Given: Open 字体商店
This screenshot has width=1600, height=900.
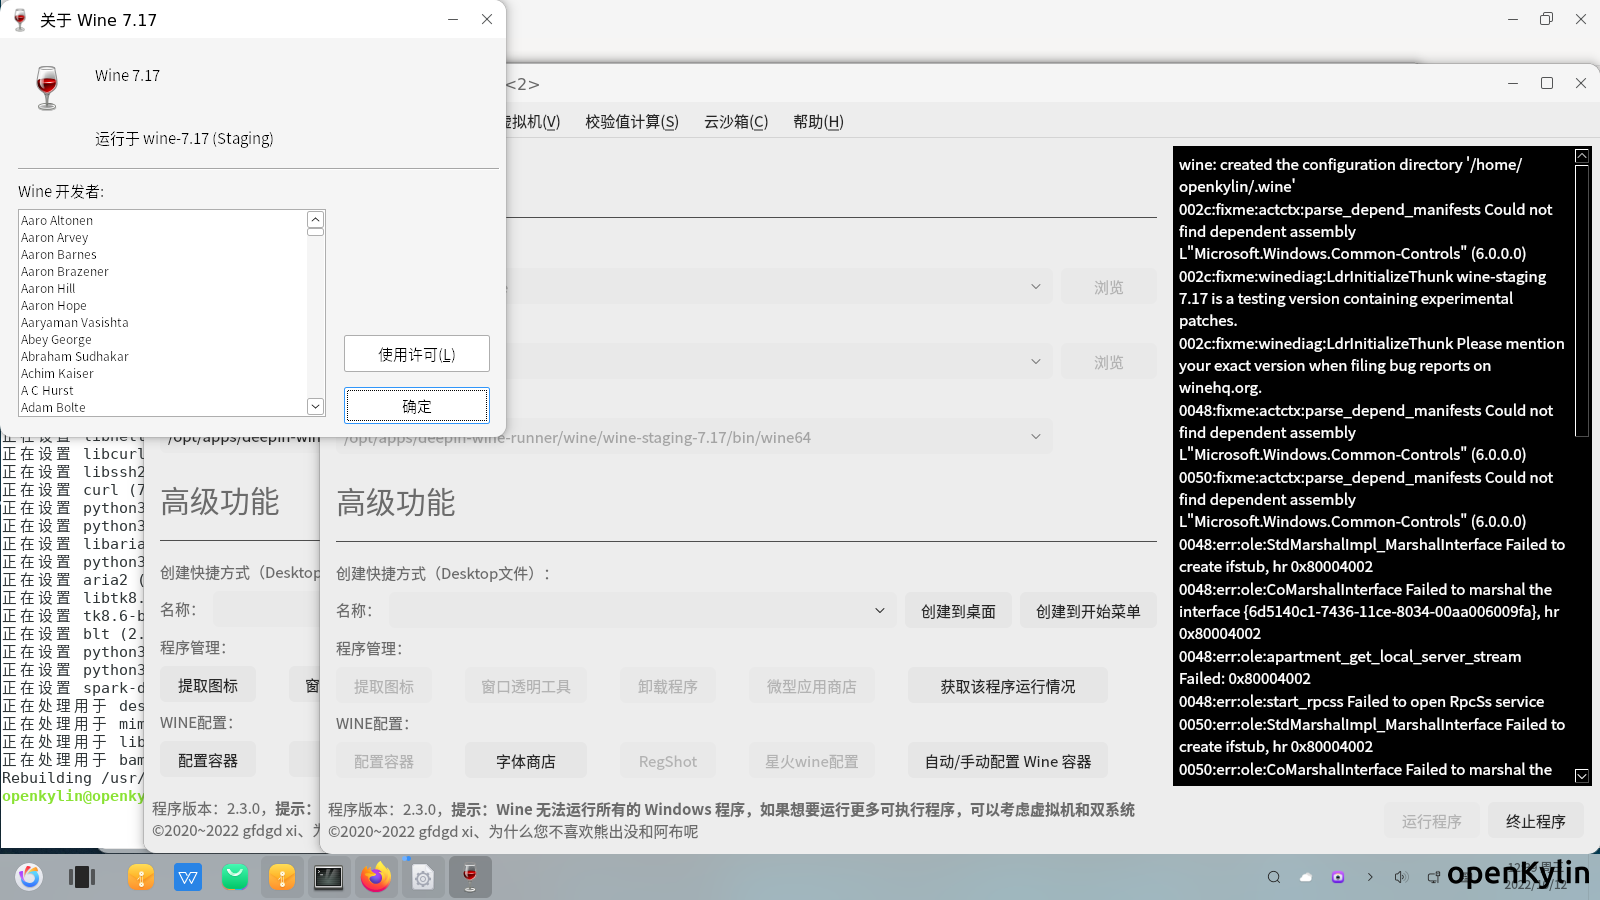Looking at the screenshot, I should coord(526,761).
